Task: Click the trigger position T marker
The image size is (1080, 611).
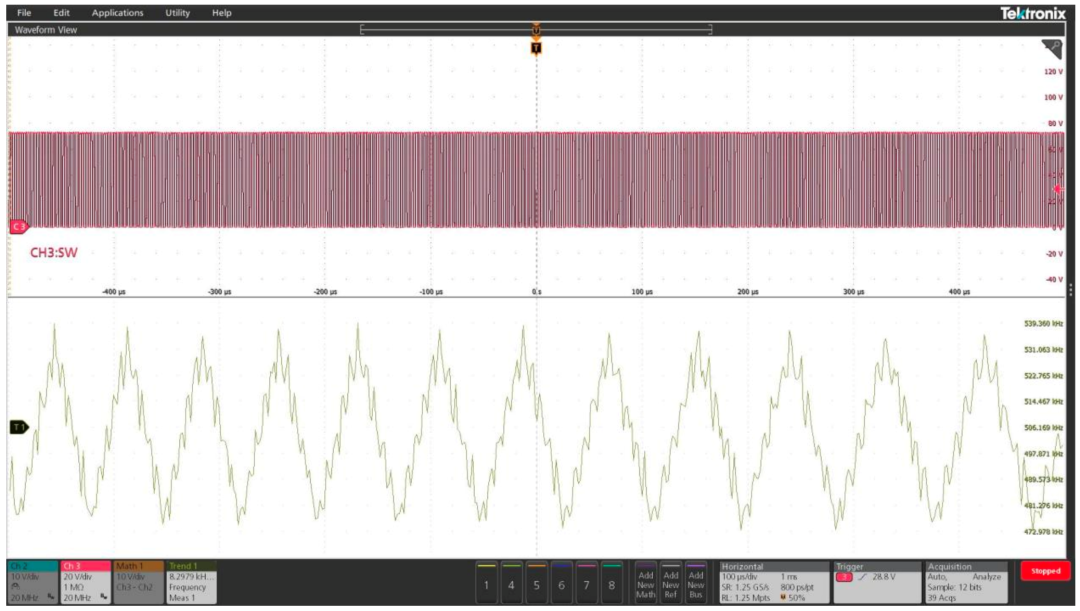Action: click(x=536, y=47)
